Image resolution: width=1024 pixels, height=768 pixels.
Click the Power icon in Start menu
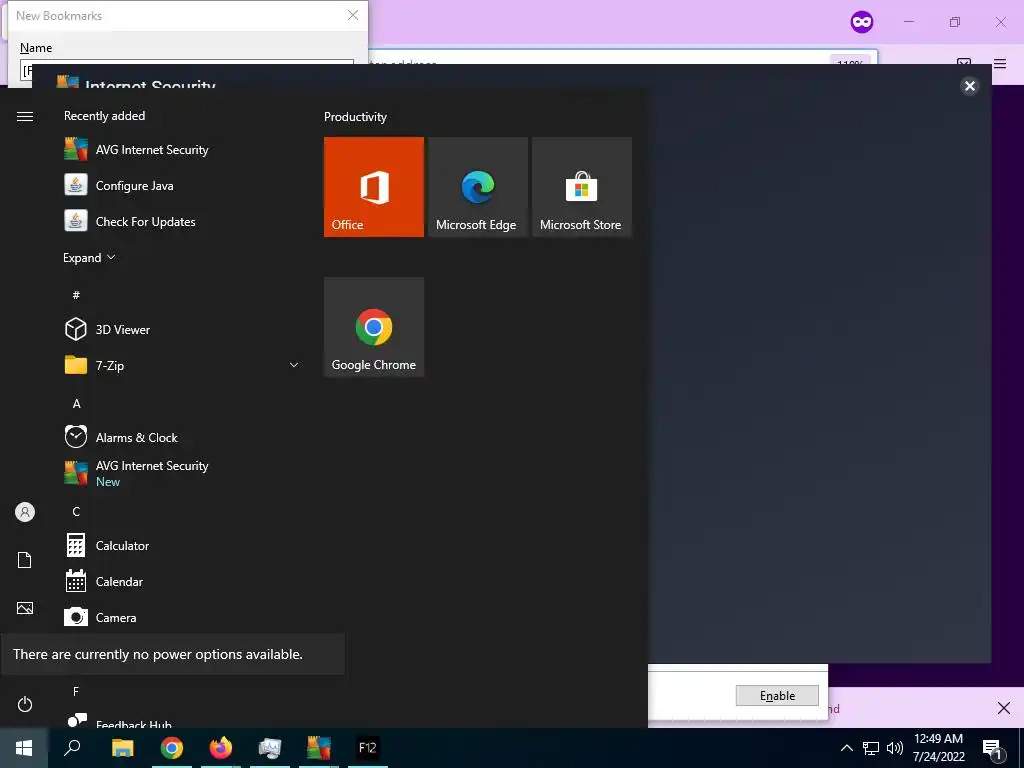click(x=25, y=704)
